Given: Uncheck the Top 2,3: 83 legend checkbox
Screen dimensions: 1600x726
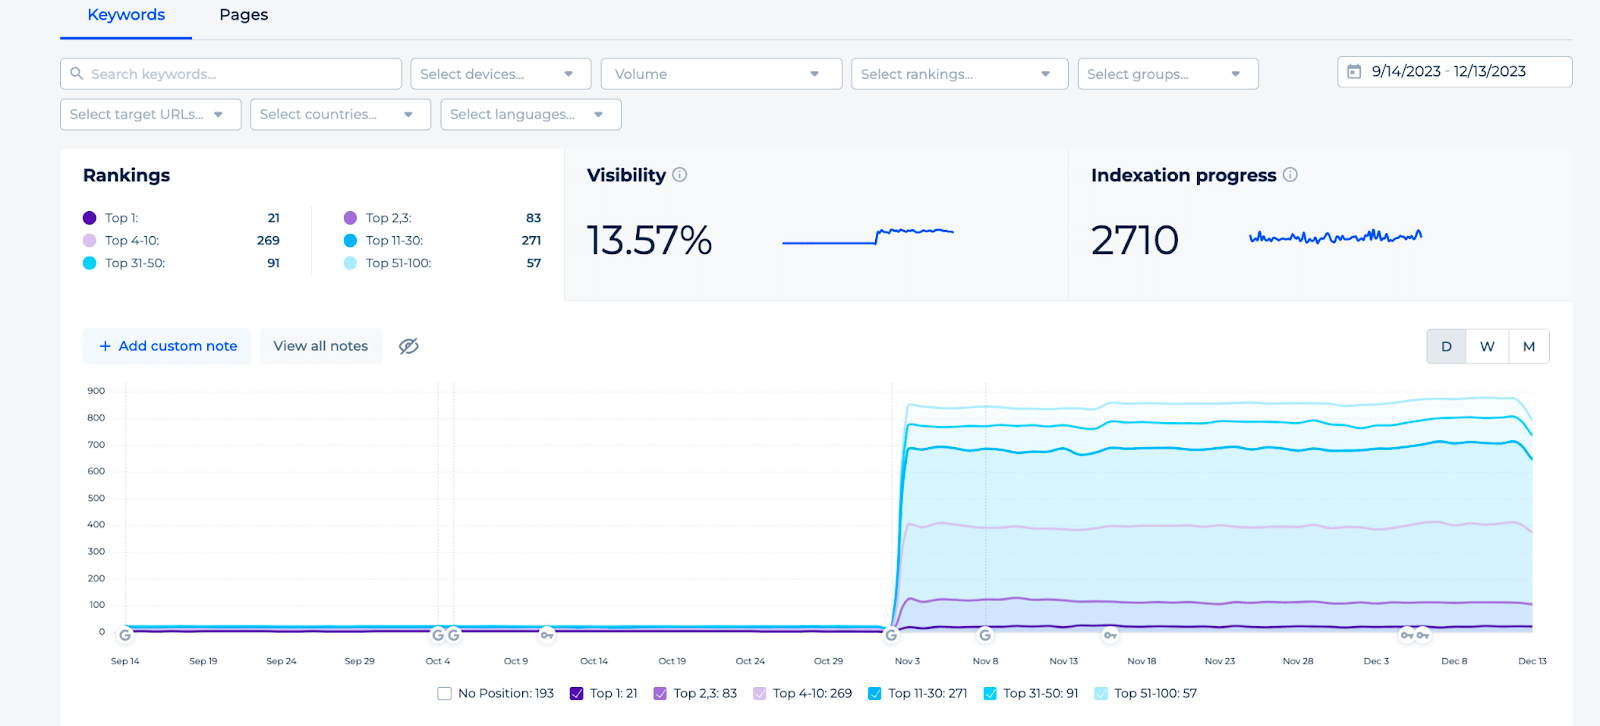Looking at the screenshot, I should 660,693.
